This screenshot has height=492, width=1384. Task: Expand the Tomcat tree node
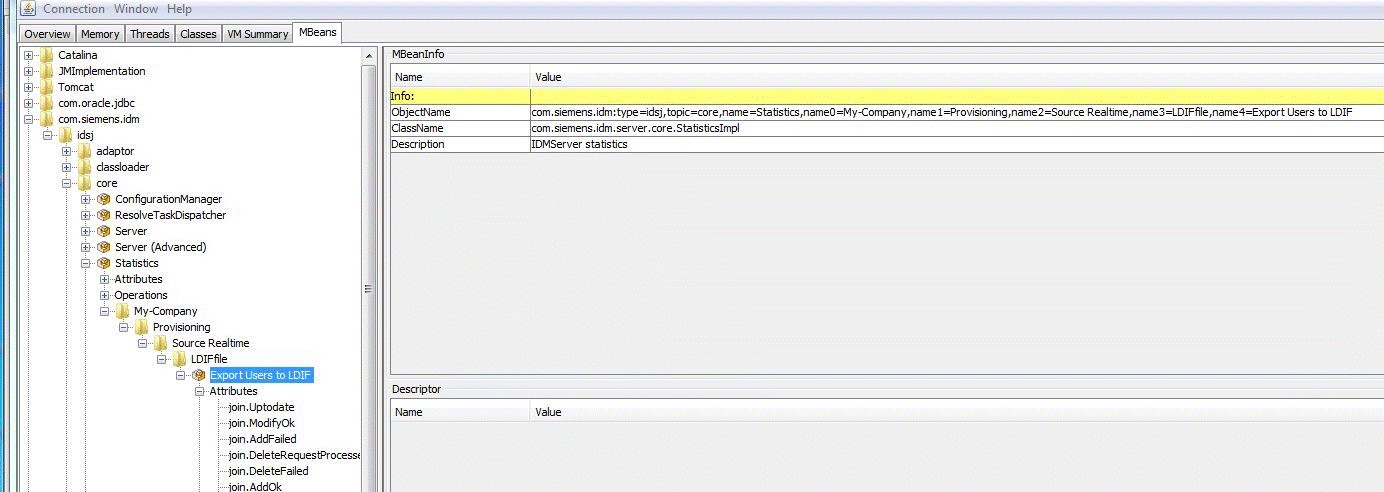tap(28, 87)
